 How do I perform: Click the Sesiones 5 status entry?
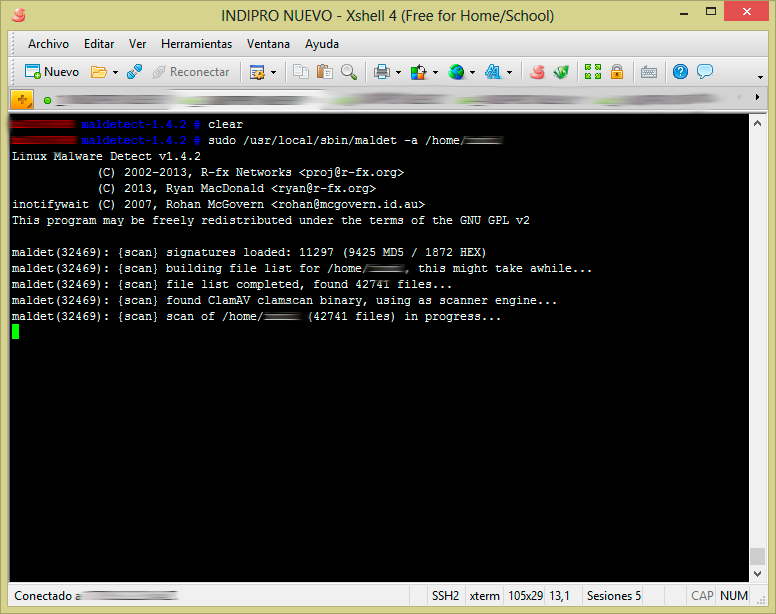(x=614, y=596)
